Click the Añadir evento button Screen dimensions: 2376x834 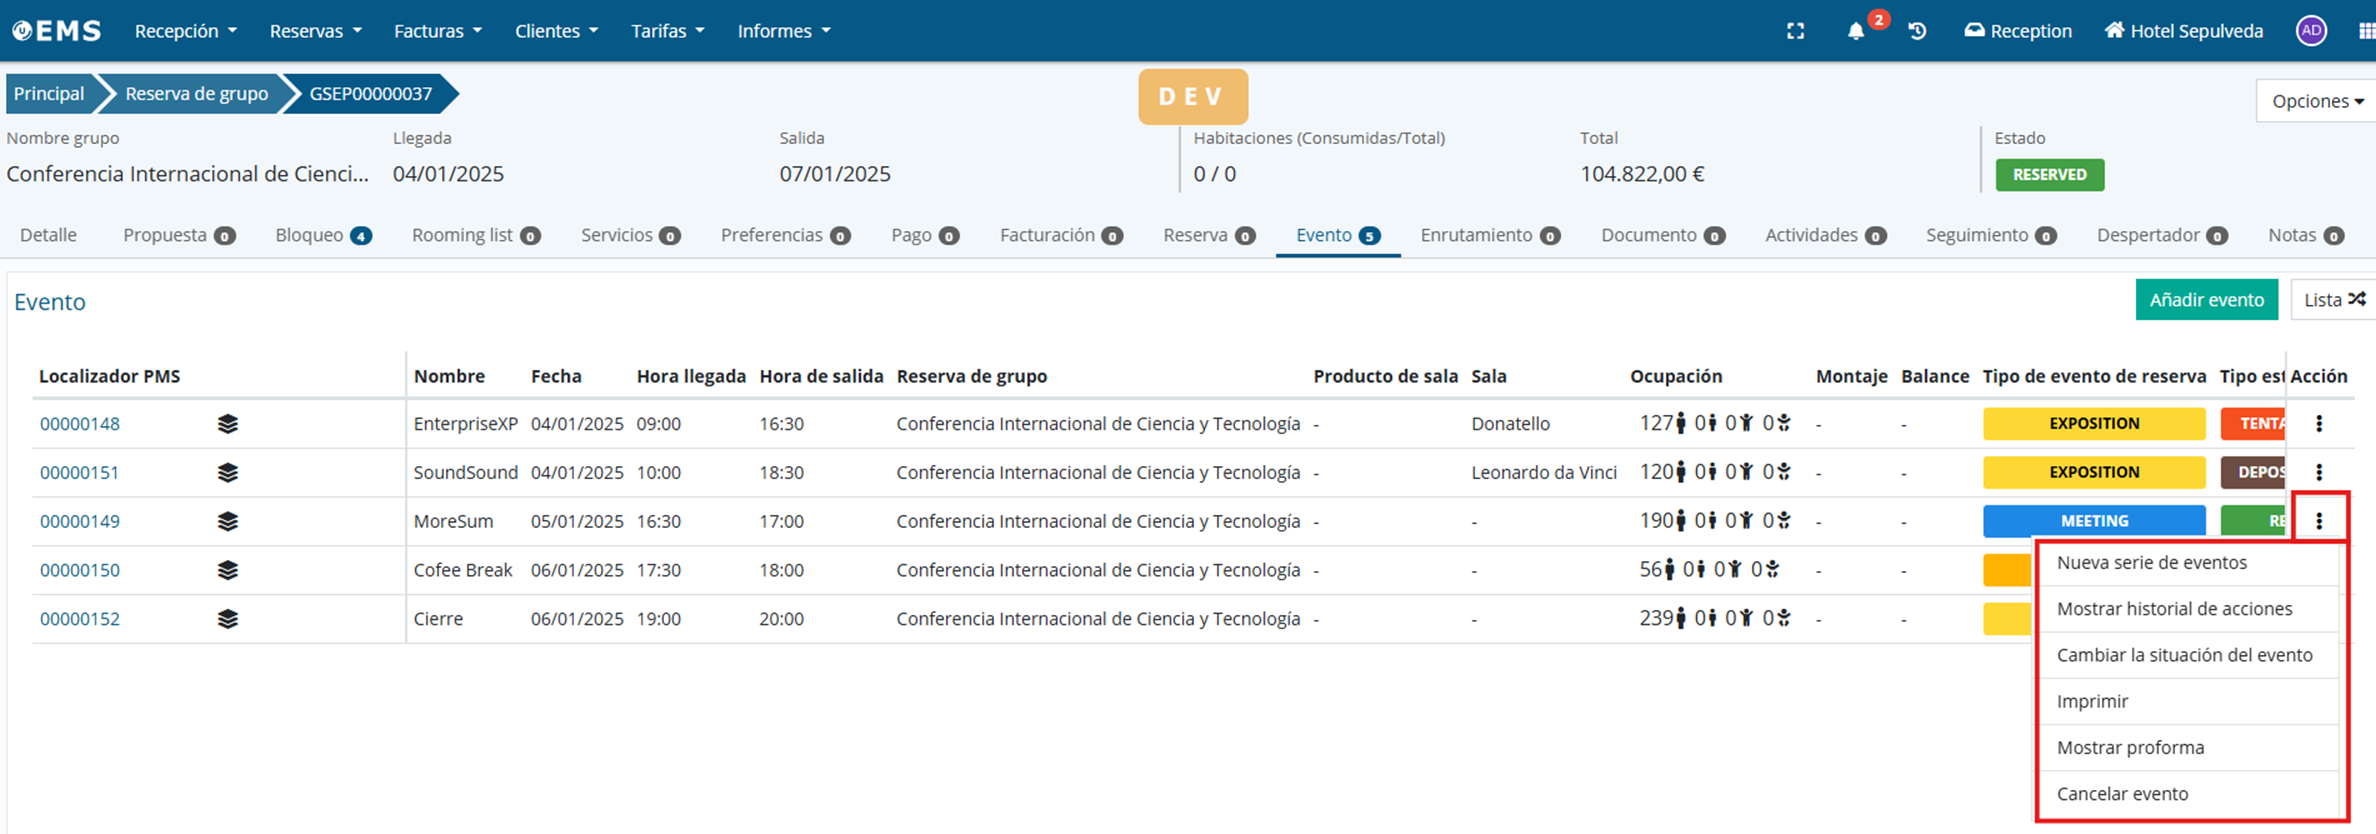point(2206,300)
